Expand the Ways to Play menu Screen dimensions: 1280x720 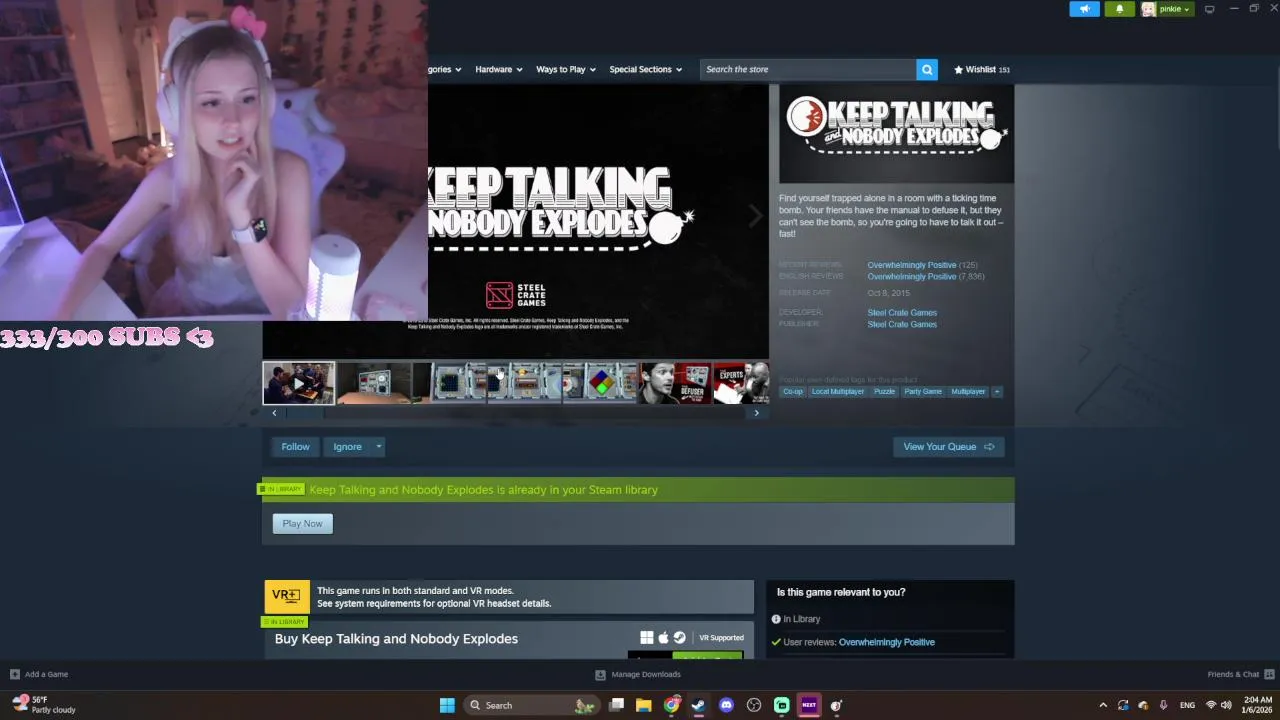click(566, 69)
